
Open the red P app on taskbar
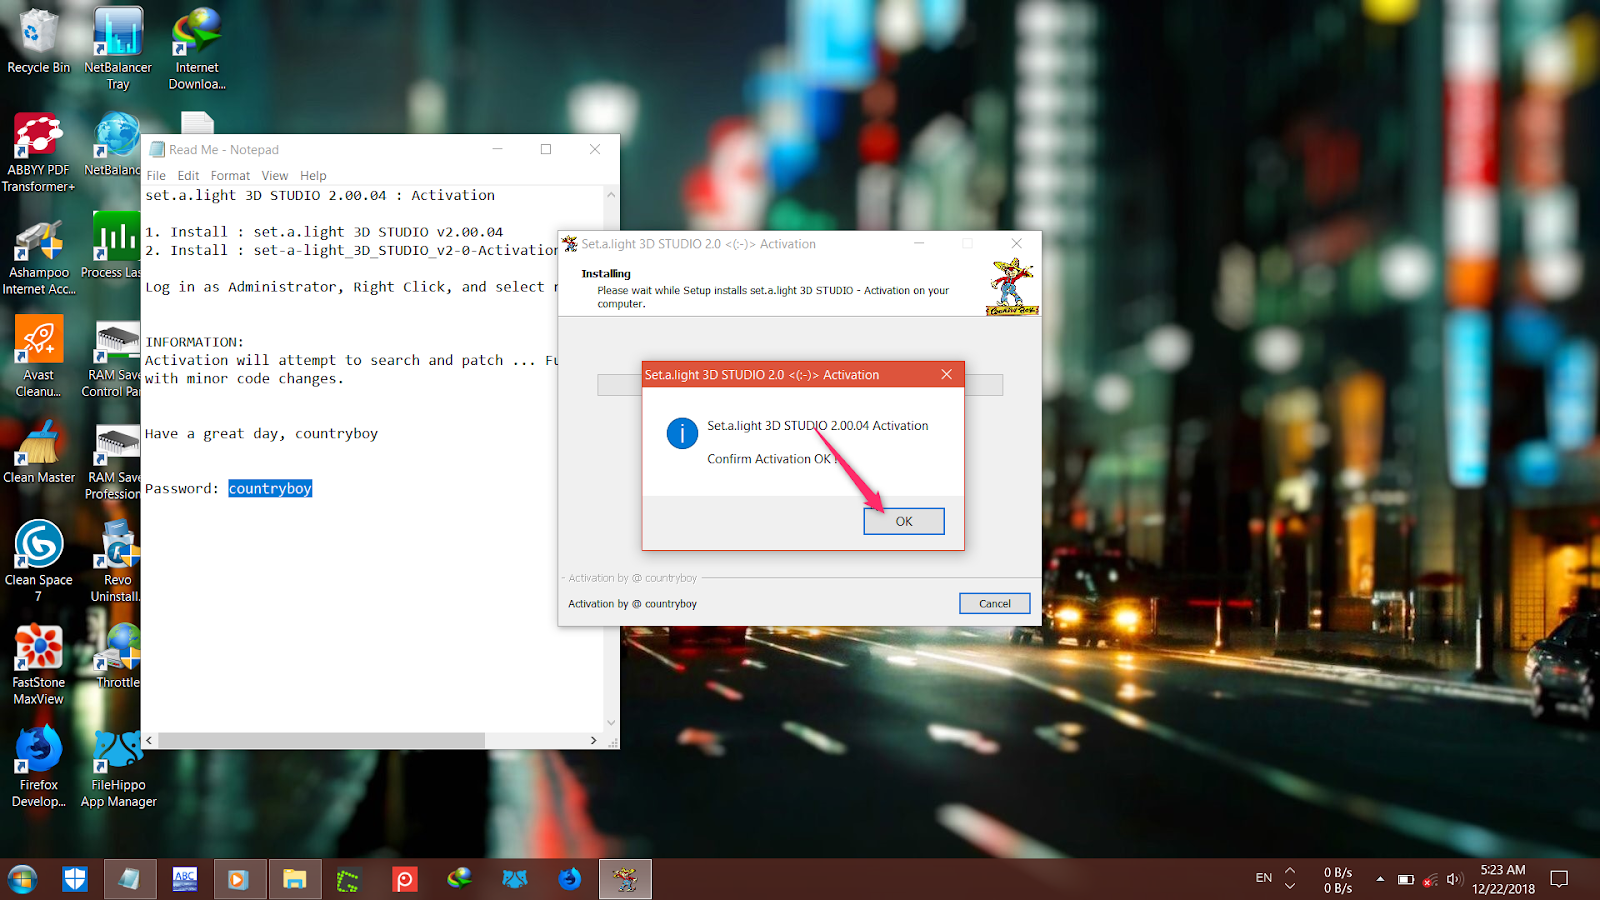click(404, 879)
